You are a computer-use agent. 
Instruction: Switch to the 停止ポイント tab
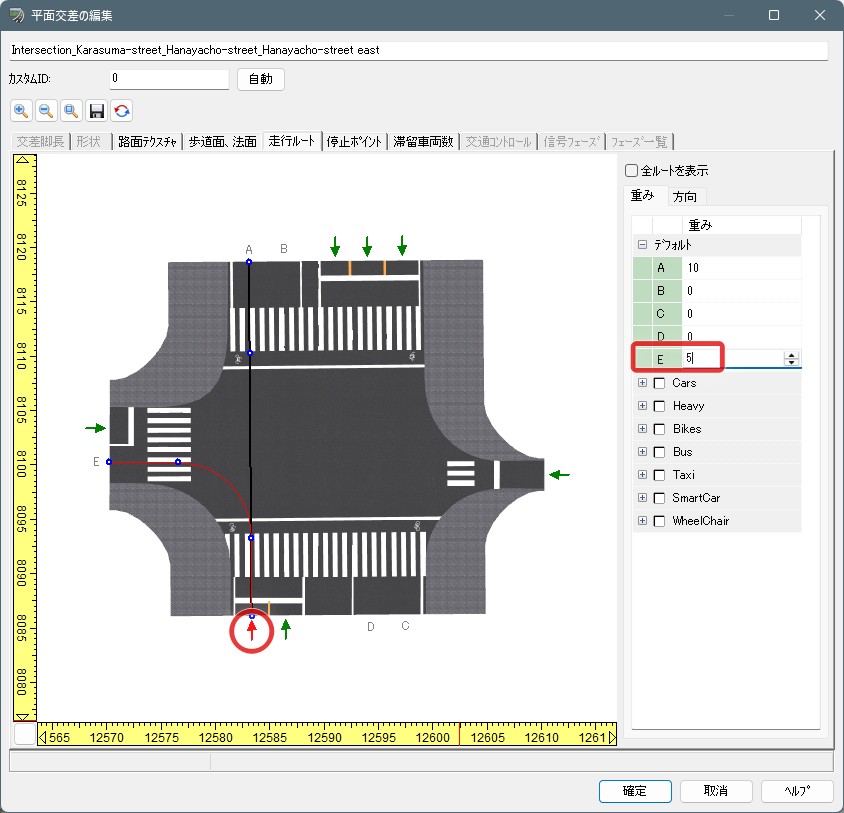355,142
